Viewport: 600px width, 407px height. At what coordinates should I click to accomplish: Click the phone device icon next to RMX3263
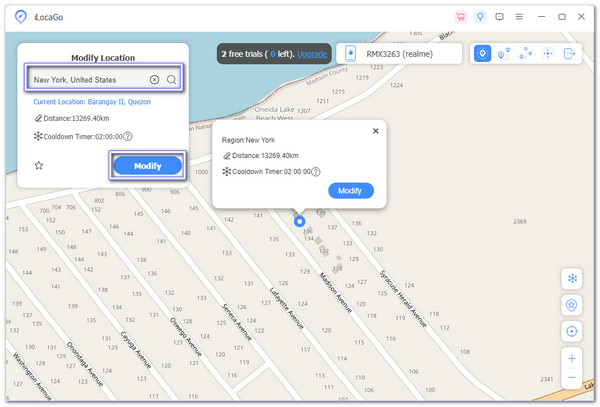tap(351, 54)
